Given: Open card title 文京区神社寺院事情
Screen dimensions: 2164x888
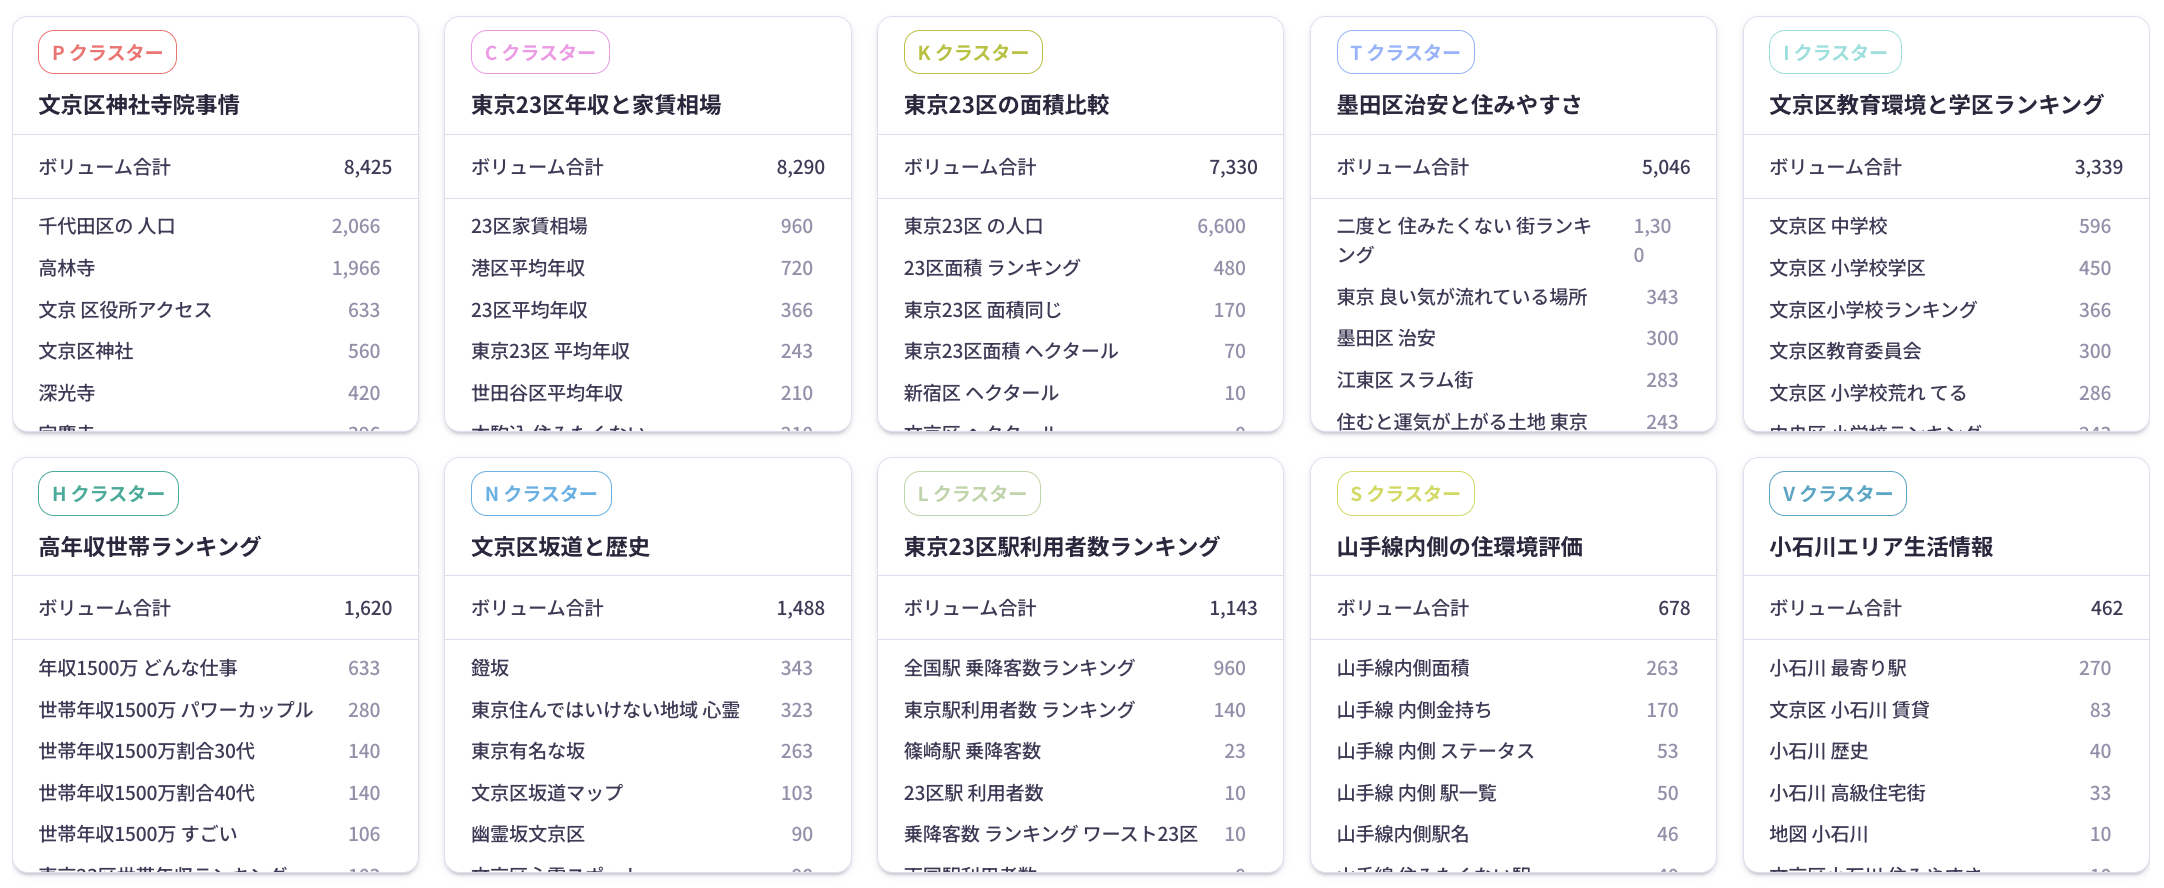Looking at the screenshot, I should point(139,105).
